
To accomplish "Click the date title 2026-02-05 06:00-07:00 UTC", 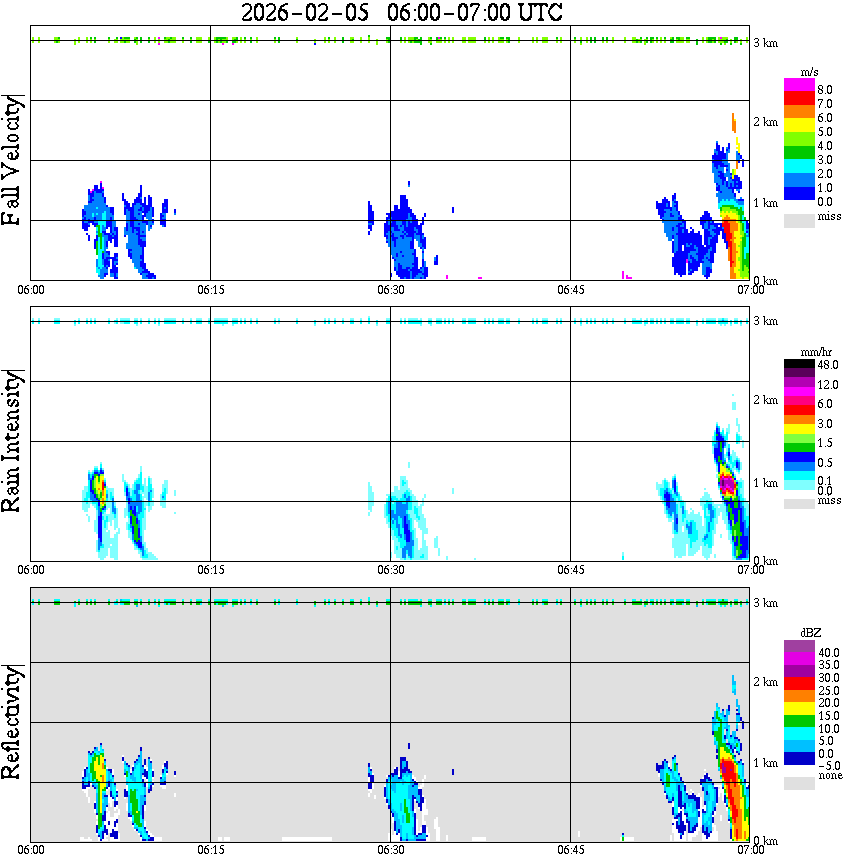I will pyautogui.click(x=402, y=12).
